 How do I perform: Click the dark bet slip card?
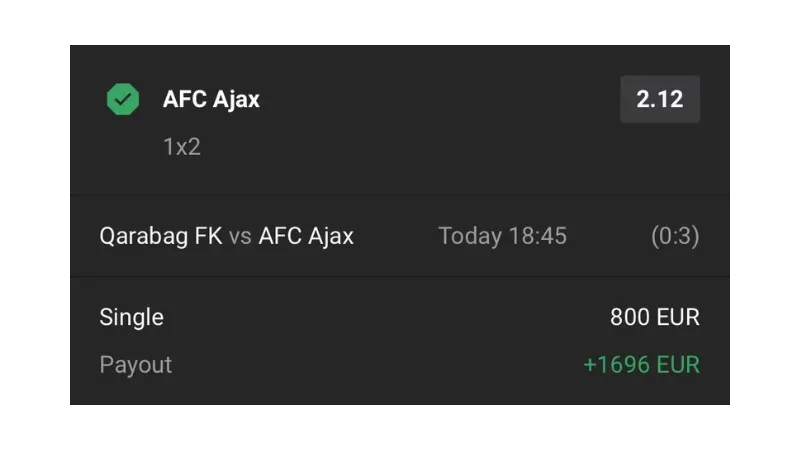click(x=400, y=225)
